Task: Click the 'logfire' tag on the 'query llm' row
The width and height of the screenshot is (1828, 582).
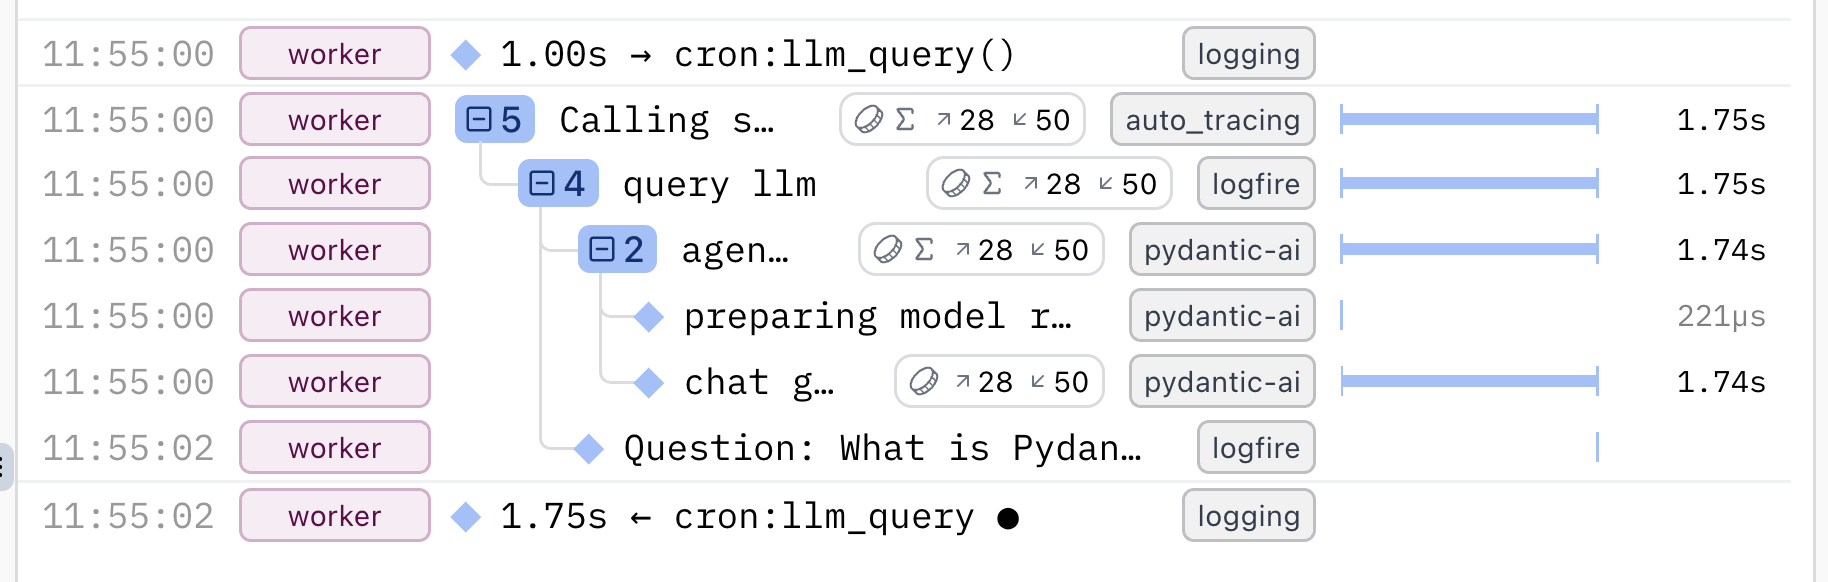Action: click(1255, 184)
